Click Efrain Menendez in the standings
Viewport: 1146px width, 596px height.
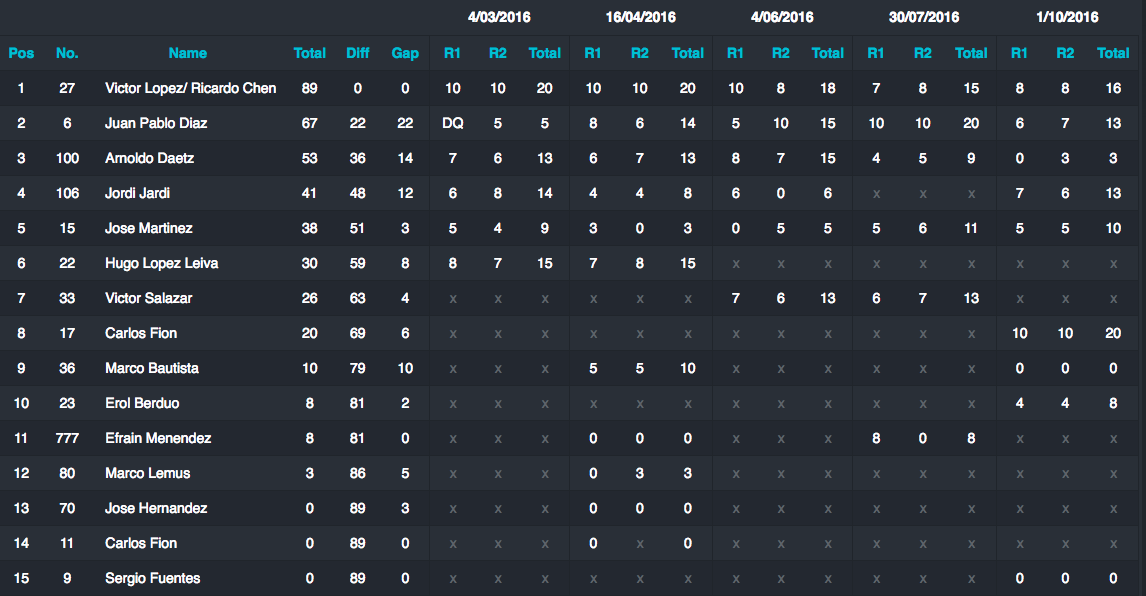click(x=158, y=438)
